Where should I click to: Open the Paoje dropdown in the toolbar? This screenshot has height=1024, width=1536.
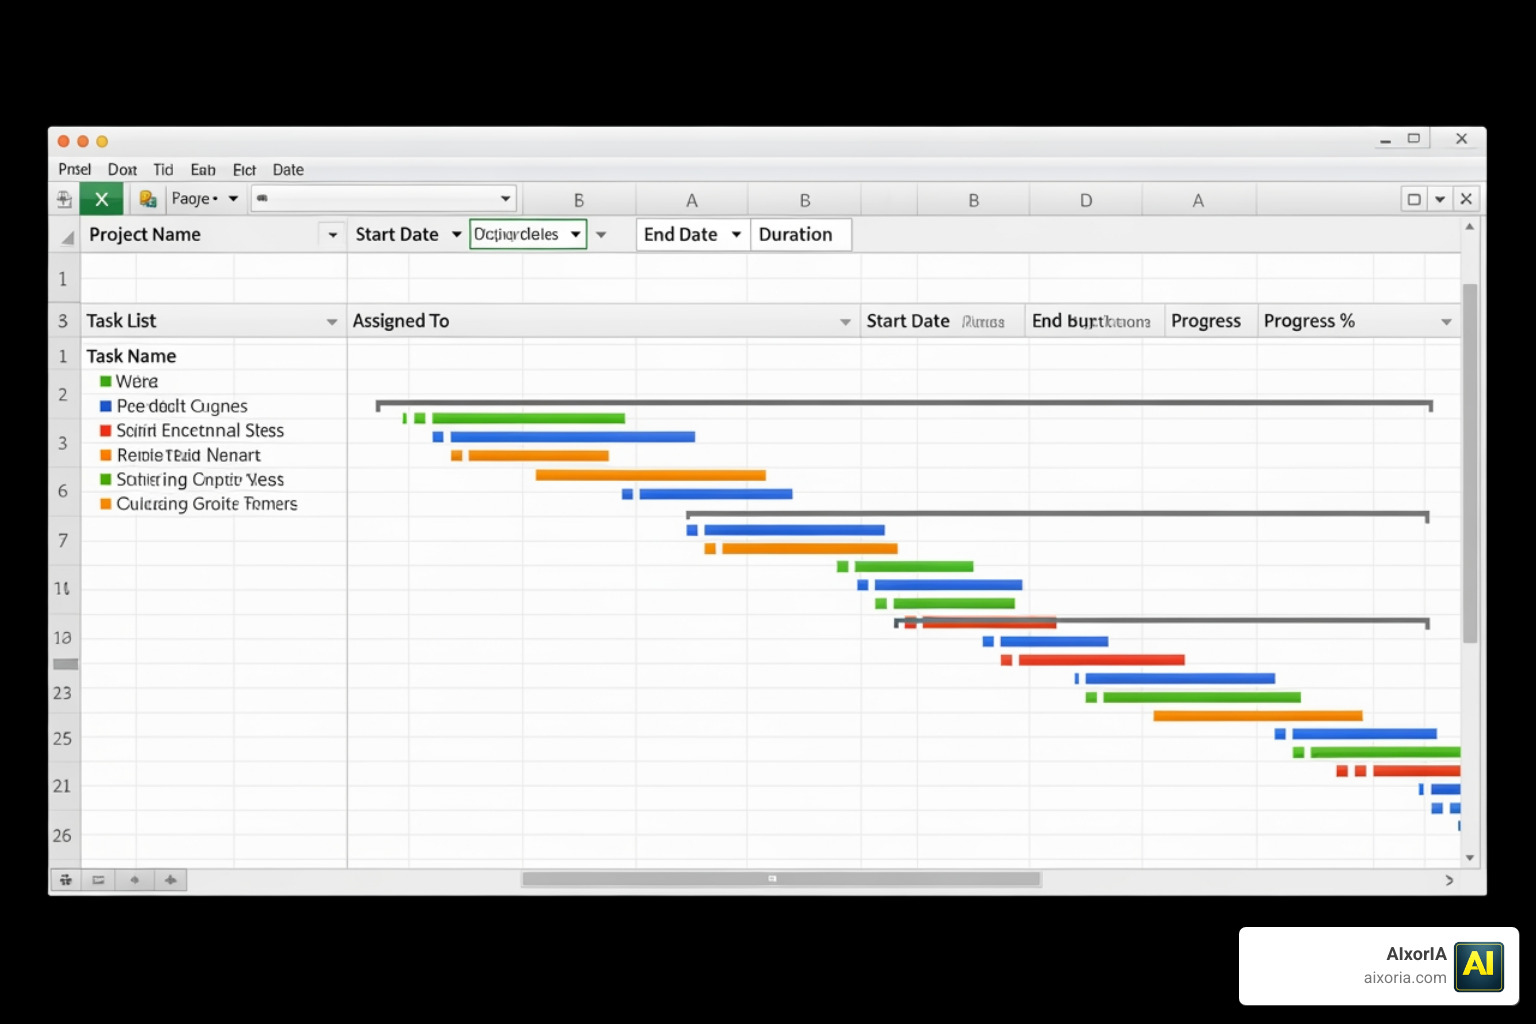pos(233,199)
